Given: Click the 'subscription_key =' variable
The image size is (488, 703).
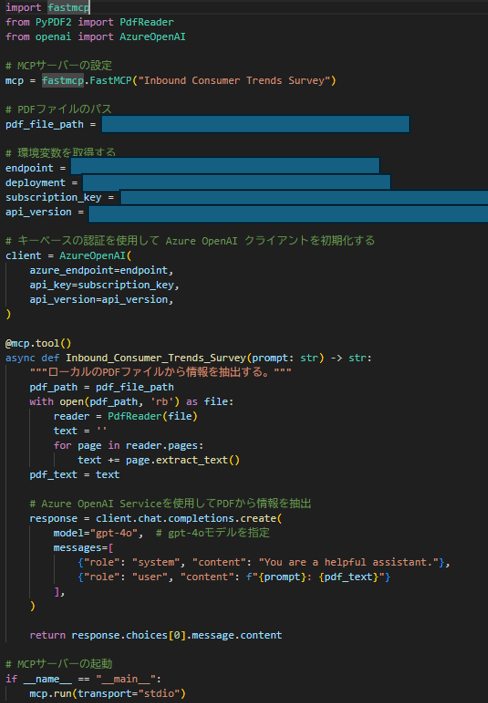Looking at the screenshot, I should point(60,197).
